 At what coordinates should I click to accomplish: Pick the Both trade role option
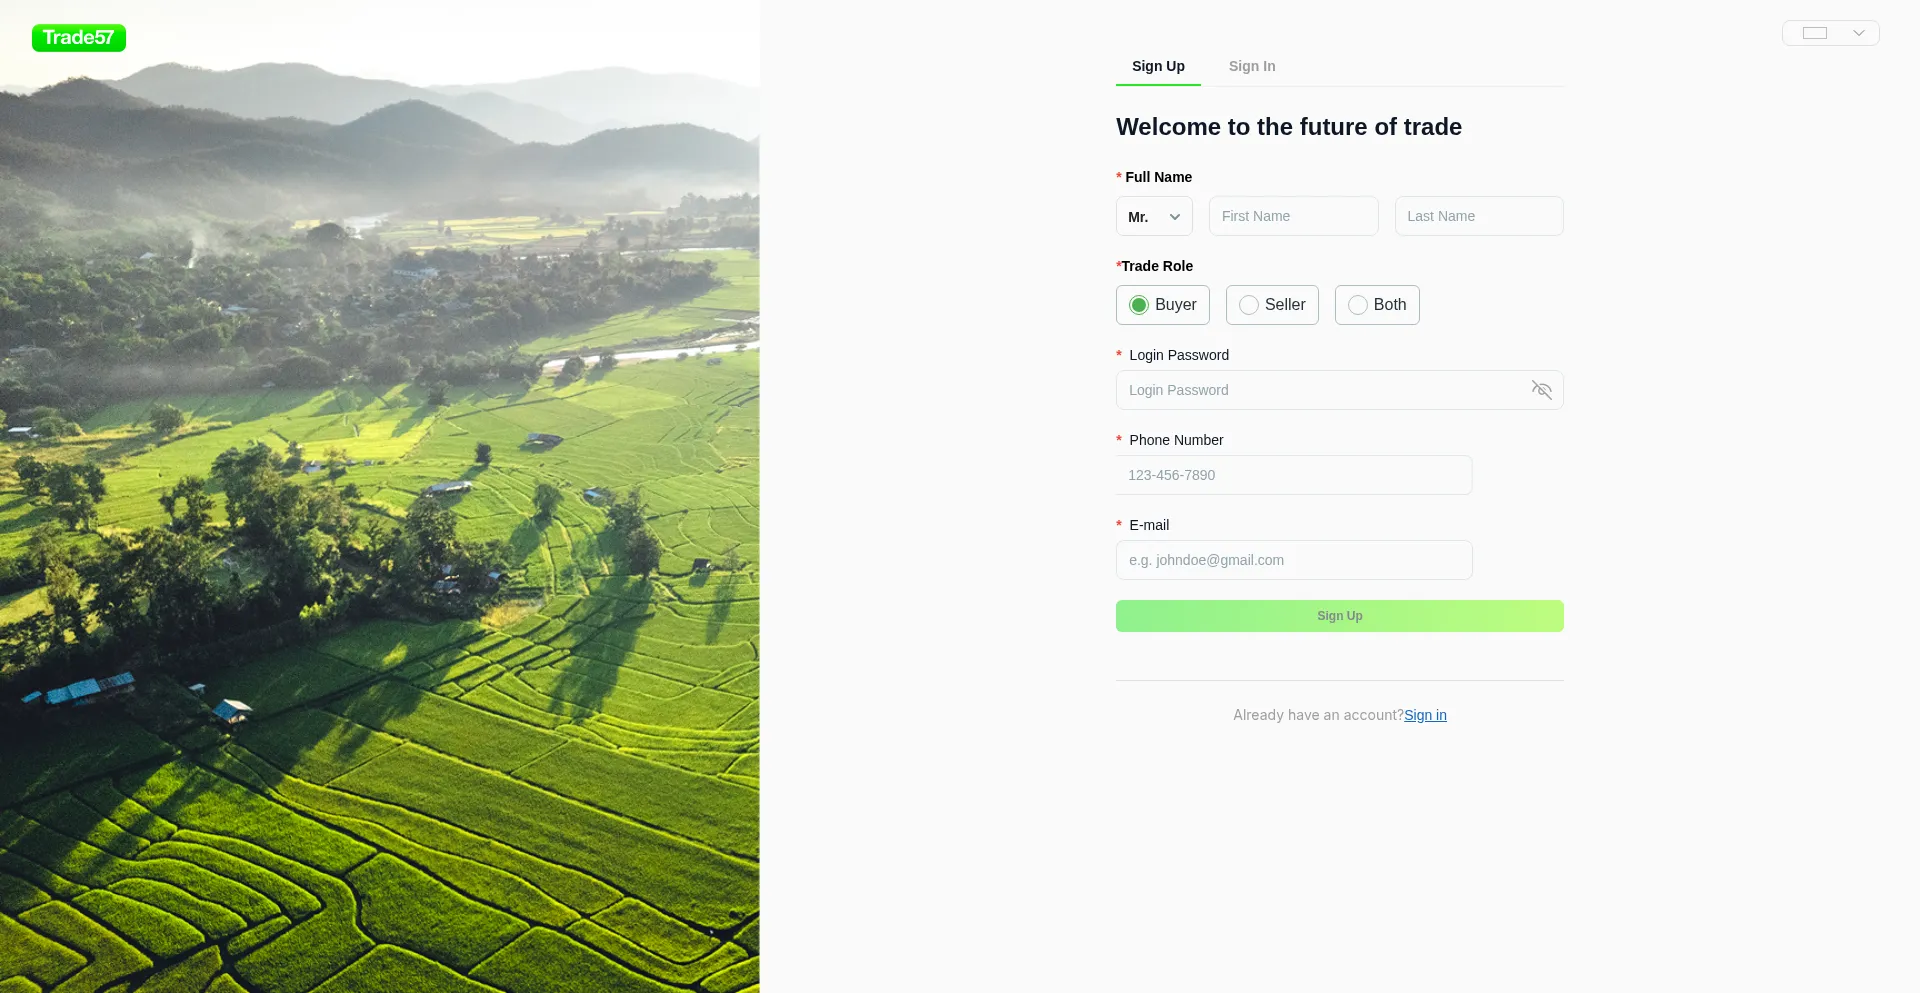click(x=1376, y=305)
